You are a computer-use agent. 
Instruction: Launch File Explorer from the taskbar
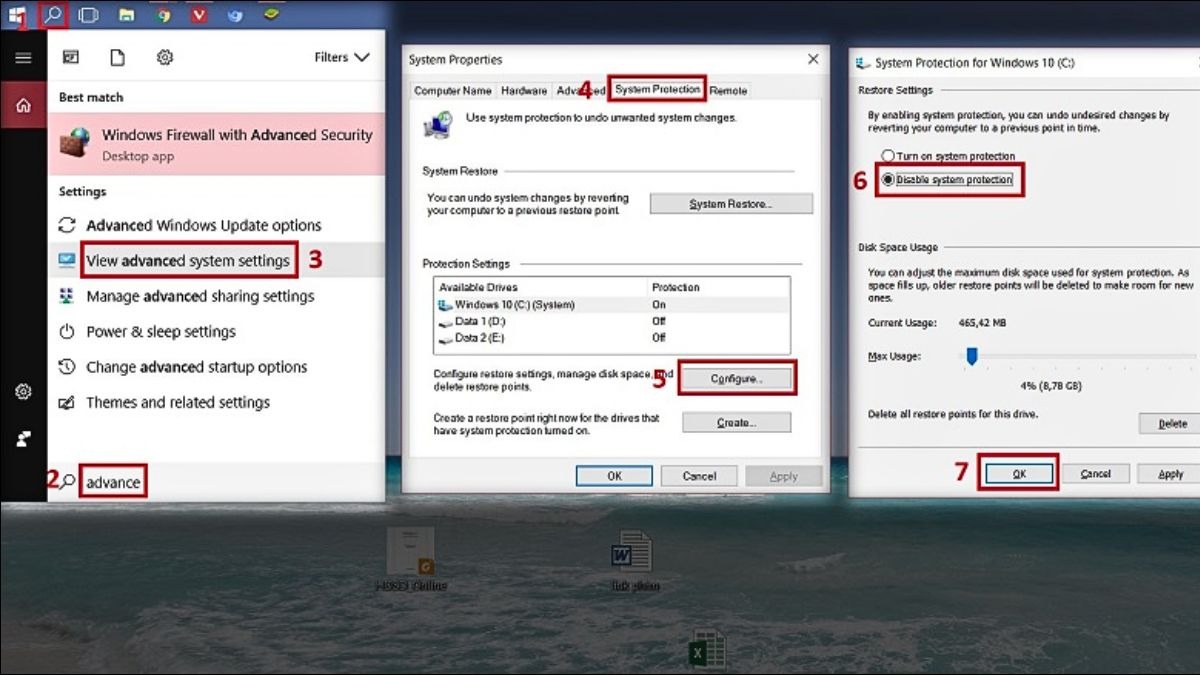point(126,15)
